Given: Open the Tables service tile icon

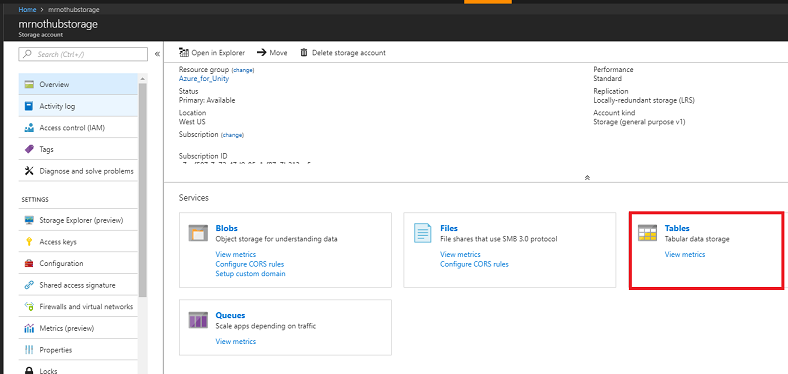Looking at the screenshot, I should point(647,233).
